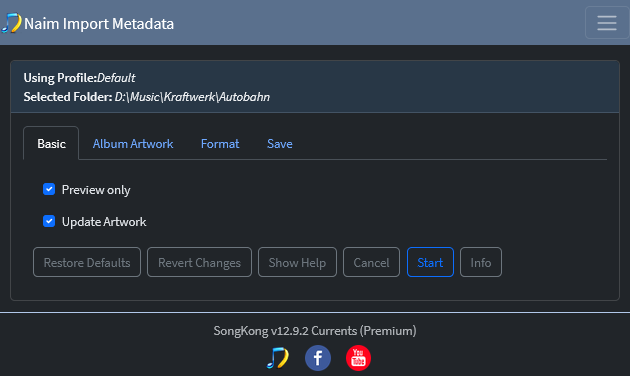Click the SongKong music note logo in header
Image resolution: width=630 pixels, height=376 pixels.
click(11, 23)
